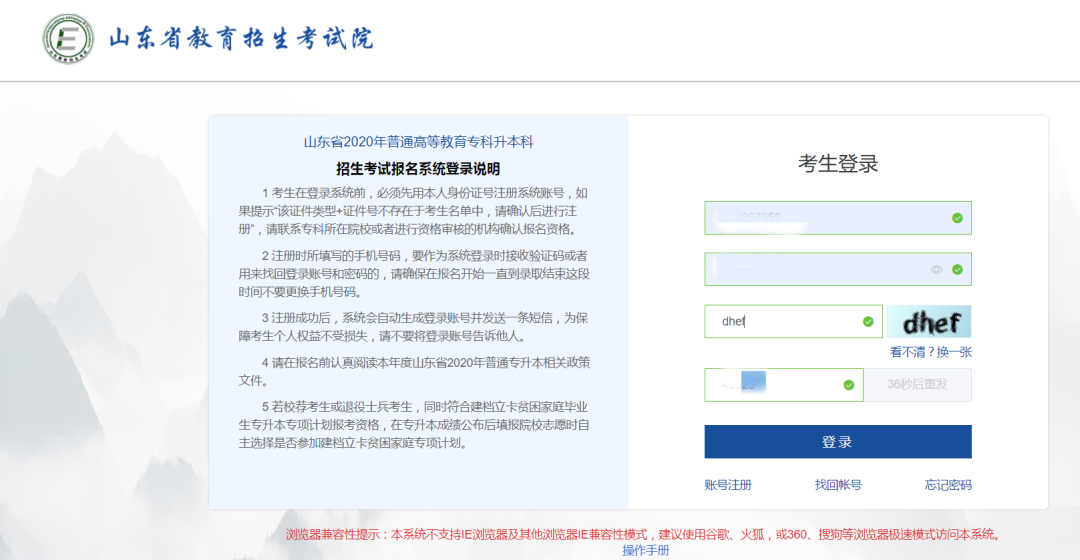
Task: Click the captcha input containing "dhef"
Action: (x=785, y=321)
